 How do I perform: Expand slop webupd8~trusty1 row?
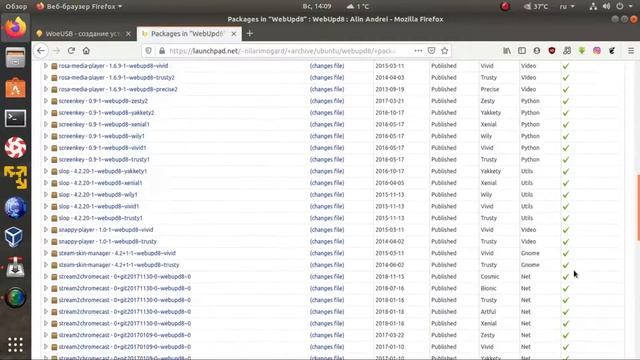pyautogui.click(x=46, y=218)
